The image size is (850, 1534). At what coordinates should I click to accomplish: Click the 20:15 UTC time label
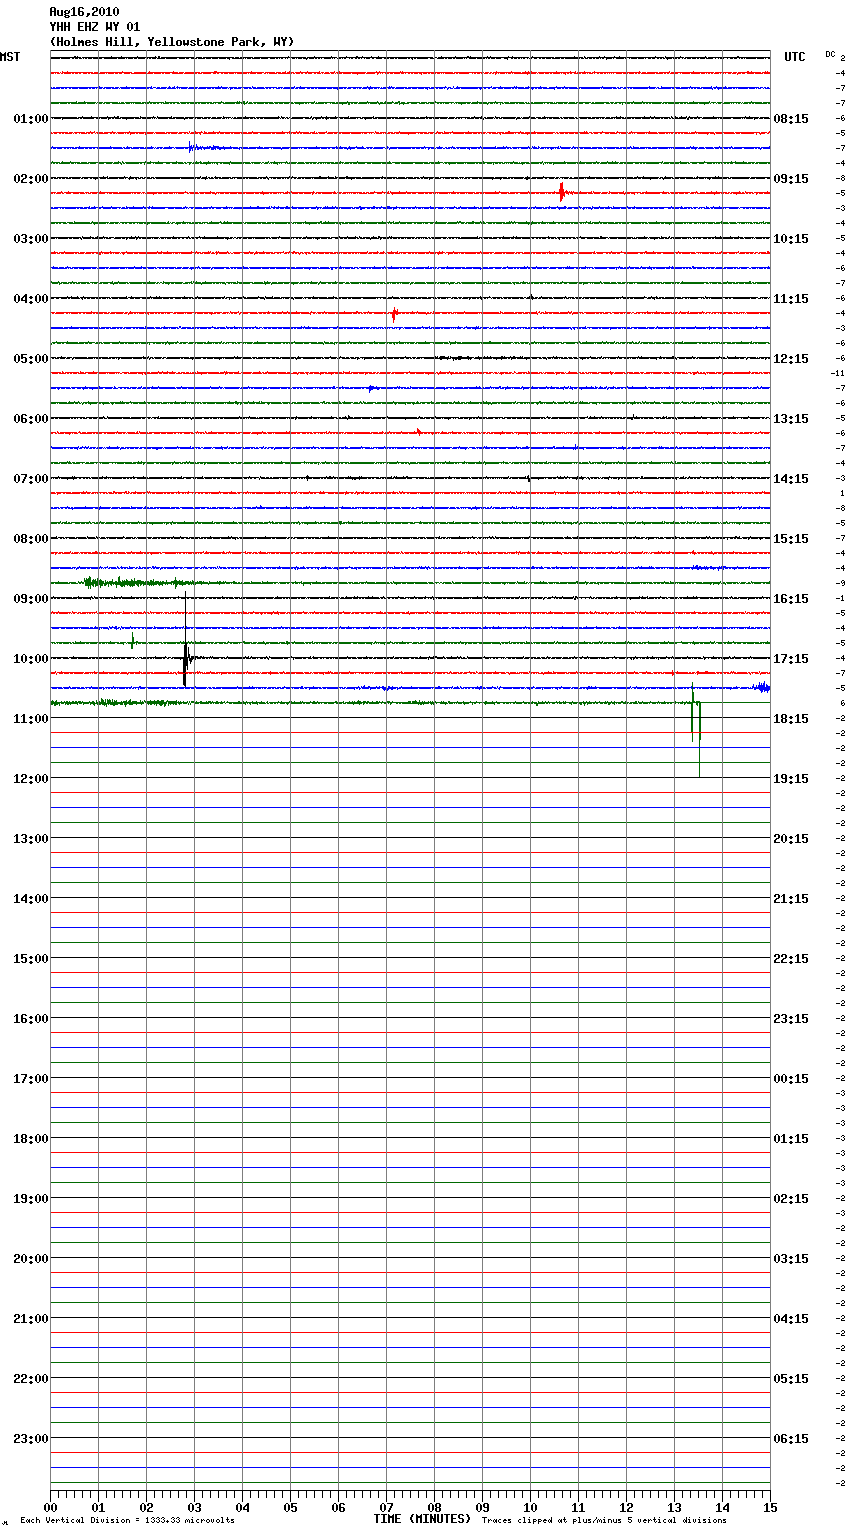(791, 838)
